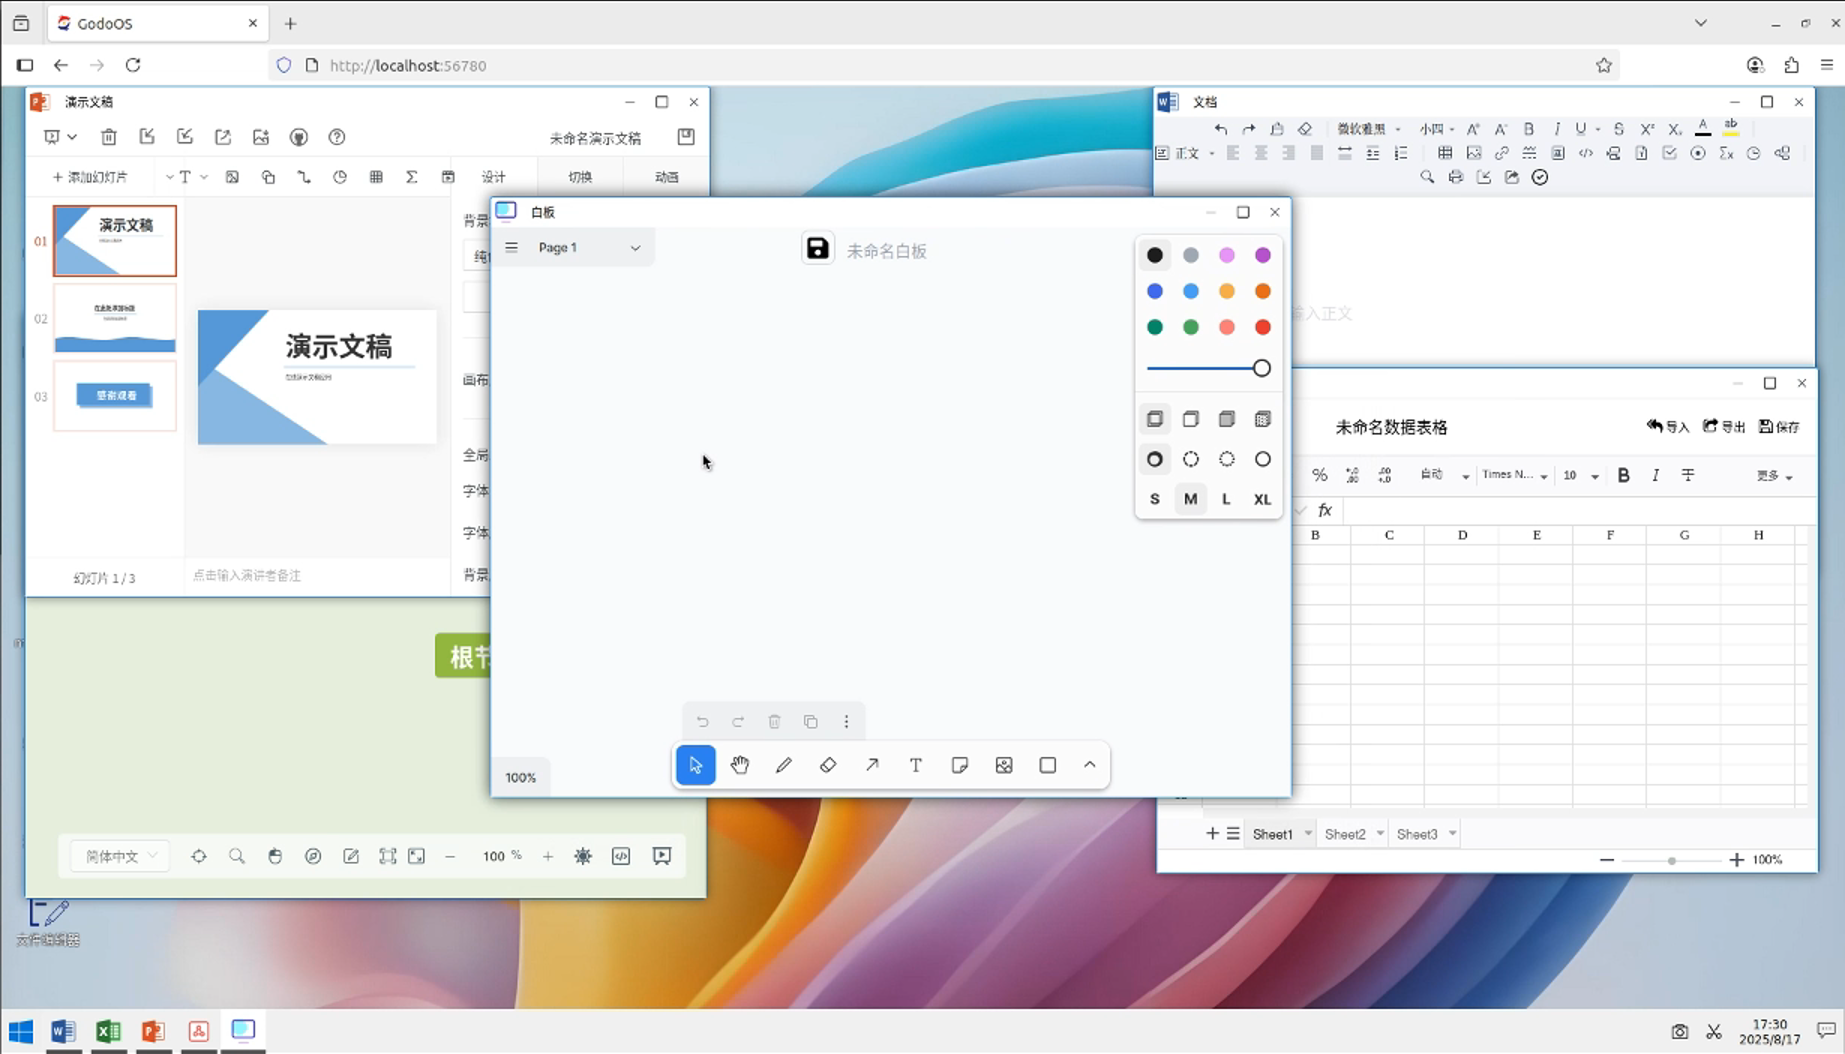Open the Page 1 dropdown
Screen dimensions: 1845x1054
[589, 247]
